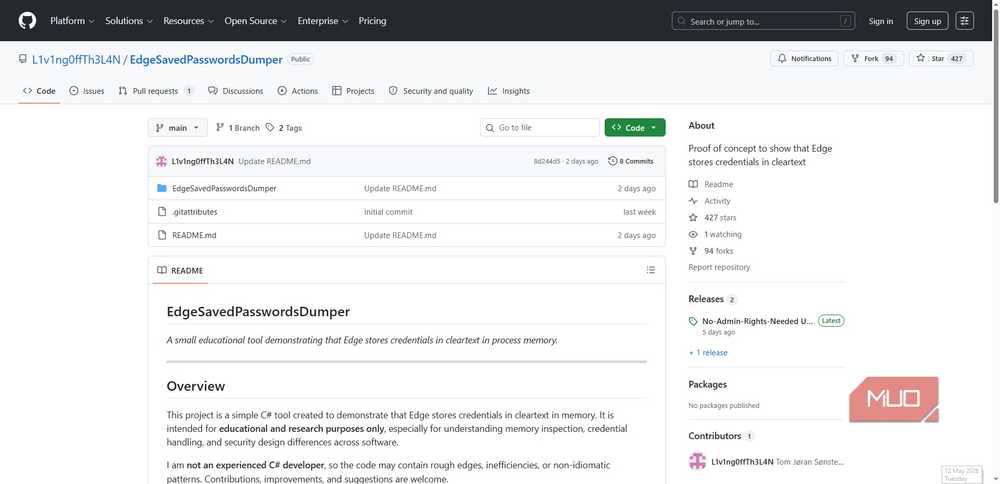
Task: Open the latest commit message Update README.md
Action: (x=274, y=161)
